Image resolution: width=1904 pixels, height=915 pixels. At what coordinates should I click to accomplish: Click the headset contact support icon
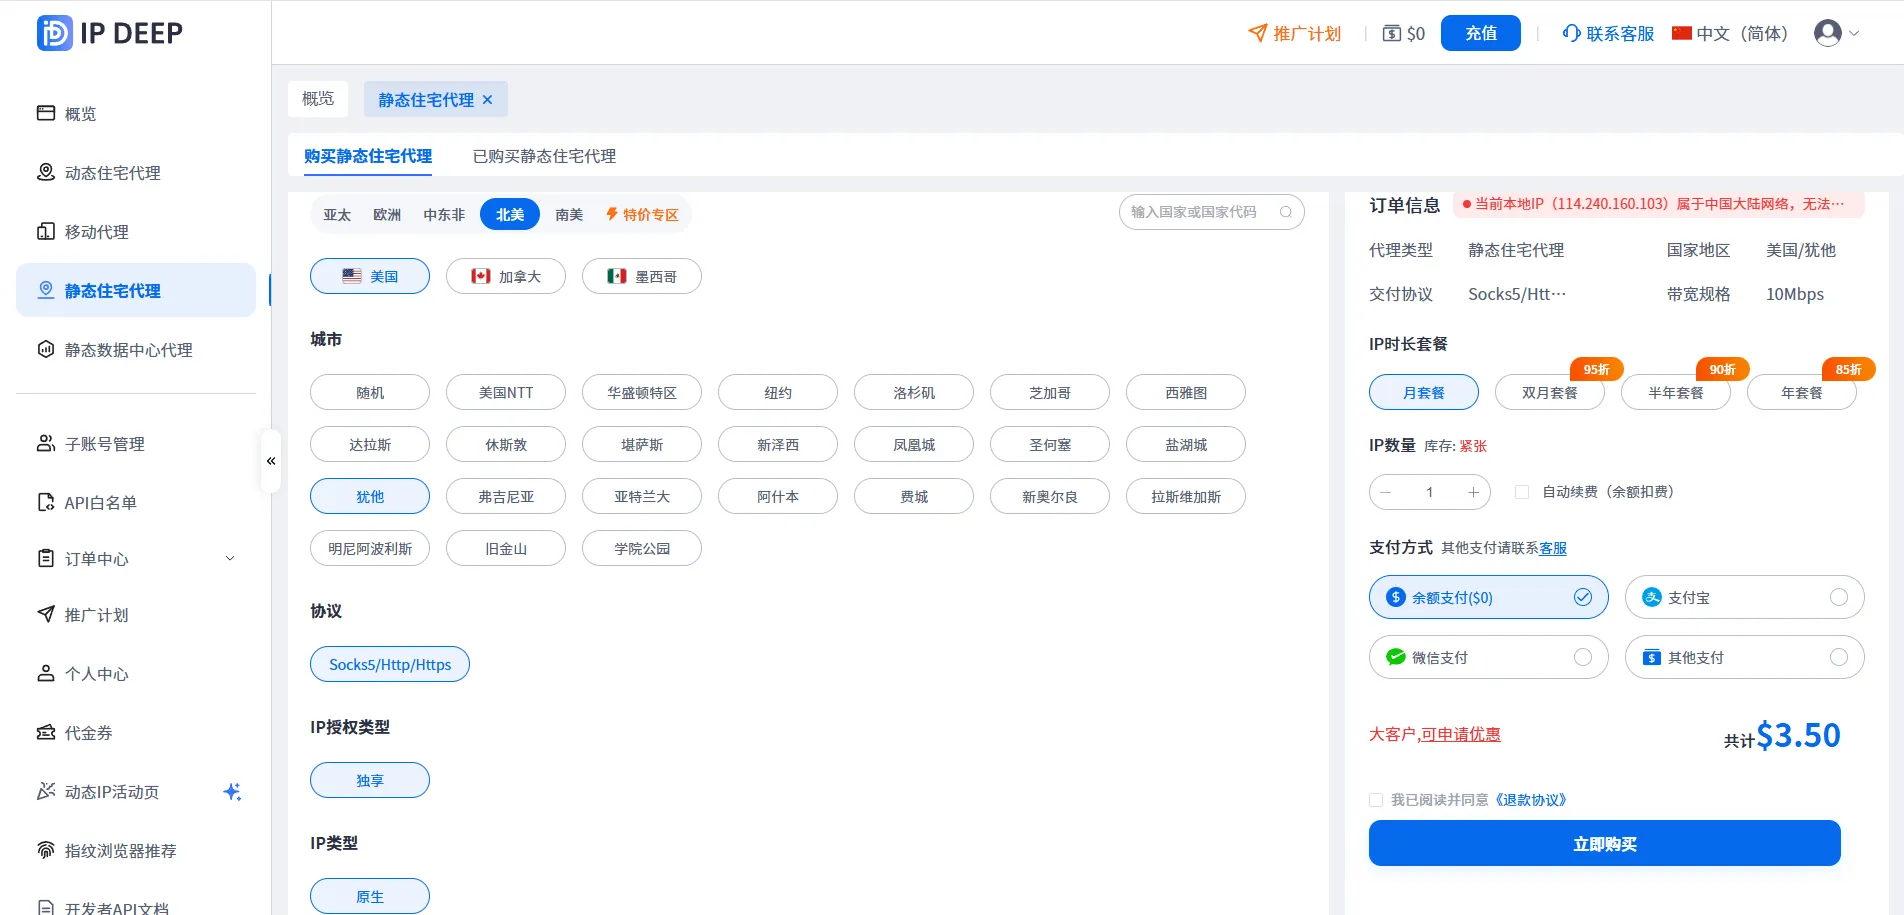[x=1572, y=33]
